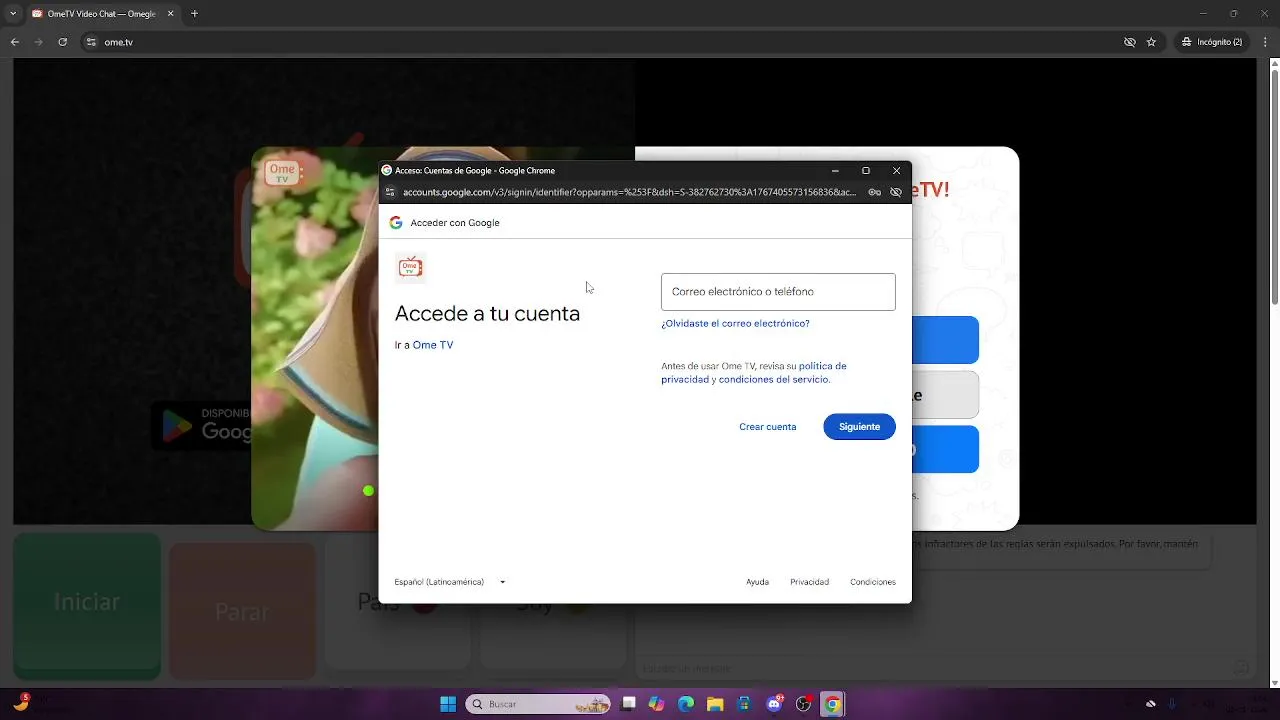Open the Chrome three-dot menu

1266,42
